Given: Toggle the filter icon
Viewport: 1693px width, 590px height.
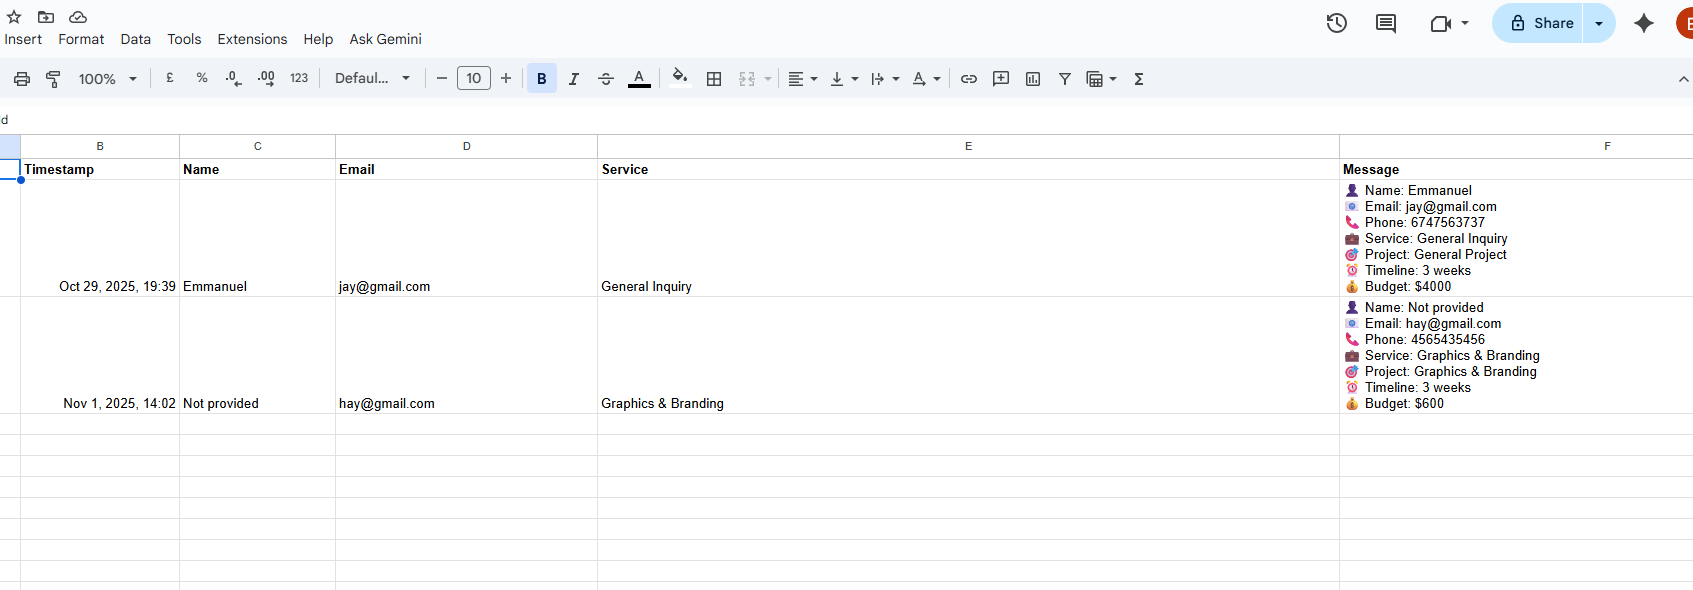Looking at the screenshot, I should coord(1065,78).
